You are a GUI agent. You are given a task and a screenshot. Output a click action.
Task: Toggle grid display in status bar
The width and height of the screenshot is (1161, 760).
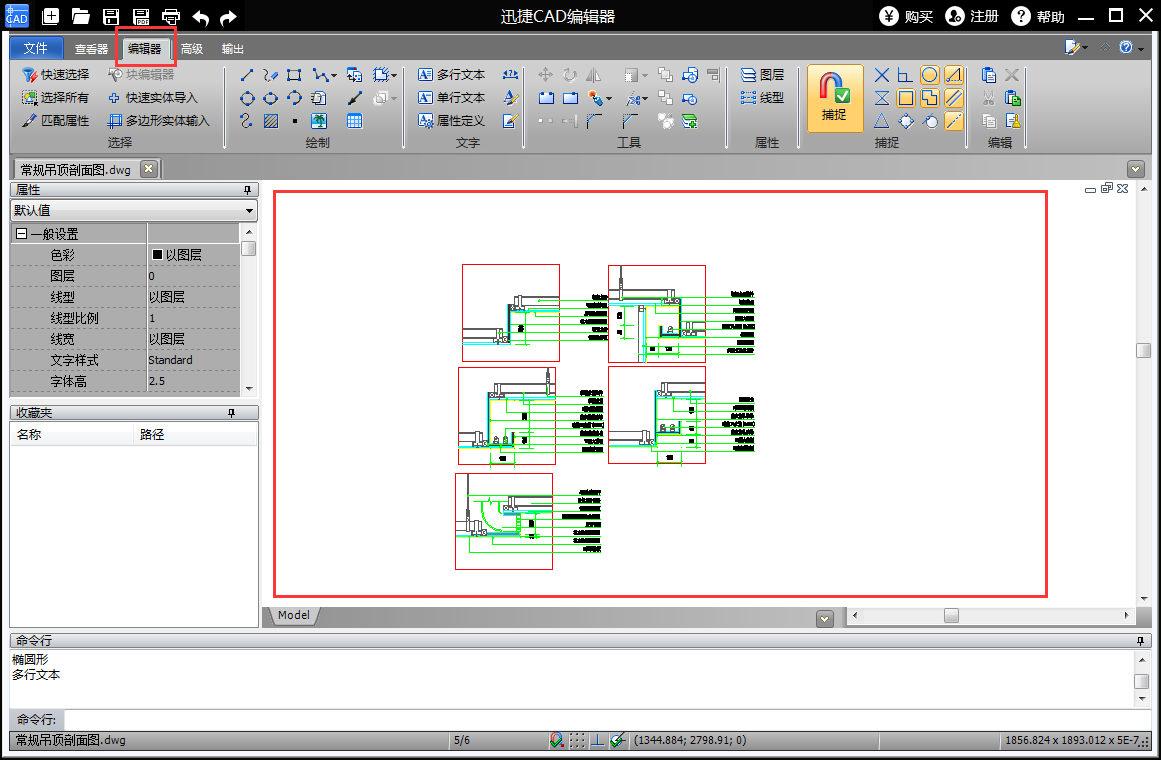577,741
